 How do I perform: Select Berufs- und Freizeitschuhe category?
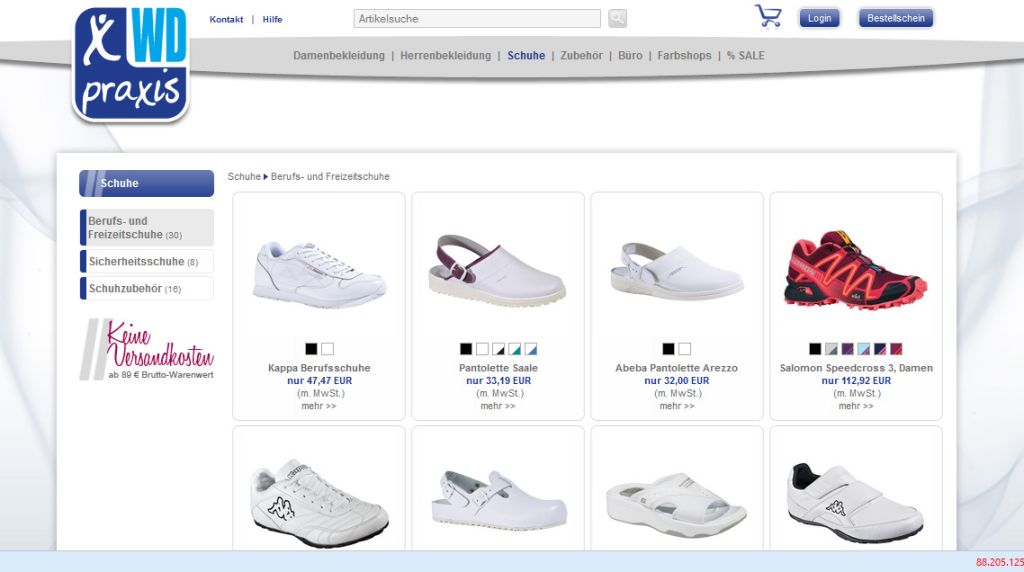146,227
